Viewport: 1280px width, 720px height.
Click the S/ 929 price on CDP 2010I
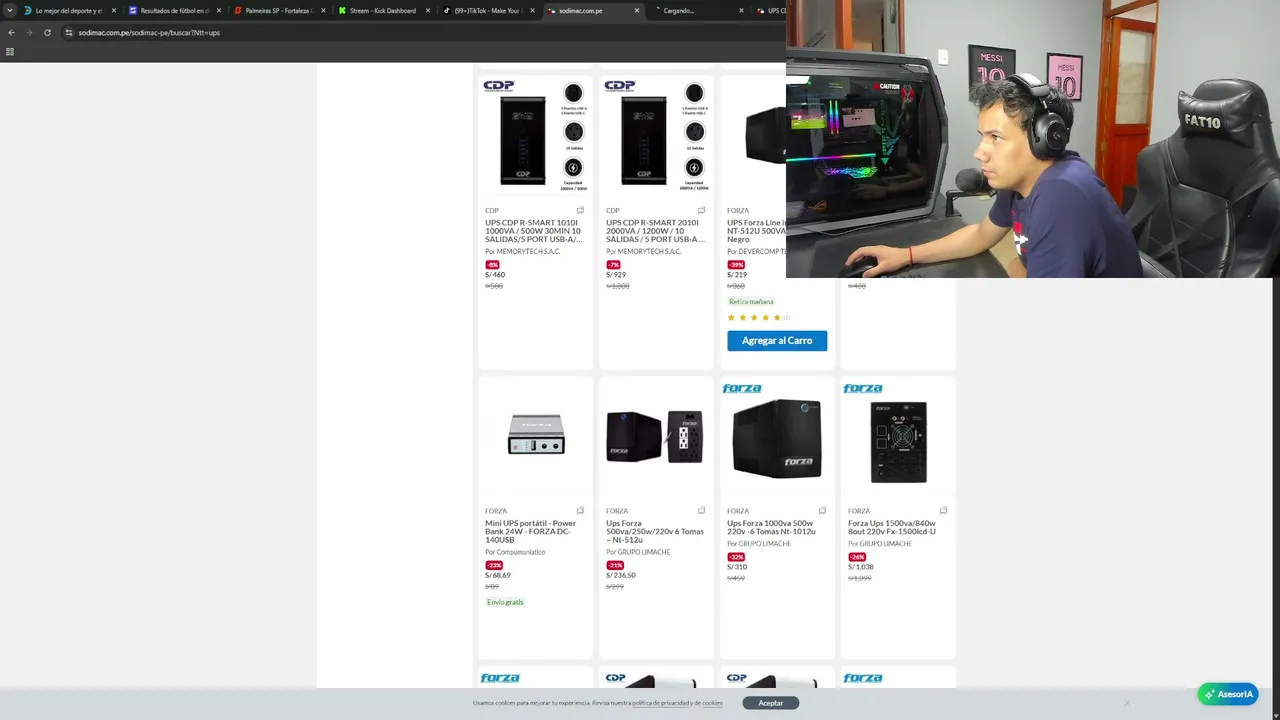616,275
